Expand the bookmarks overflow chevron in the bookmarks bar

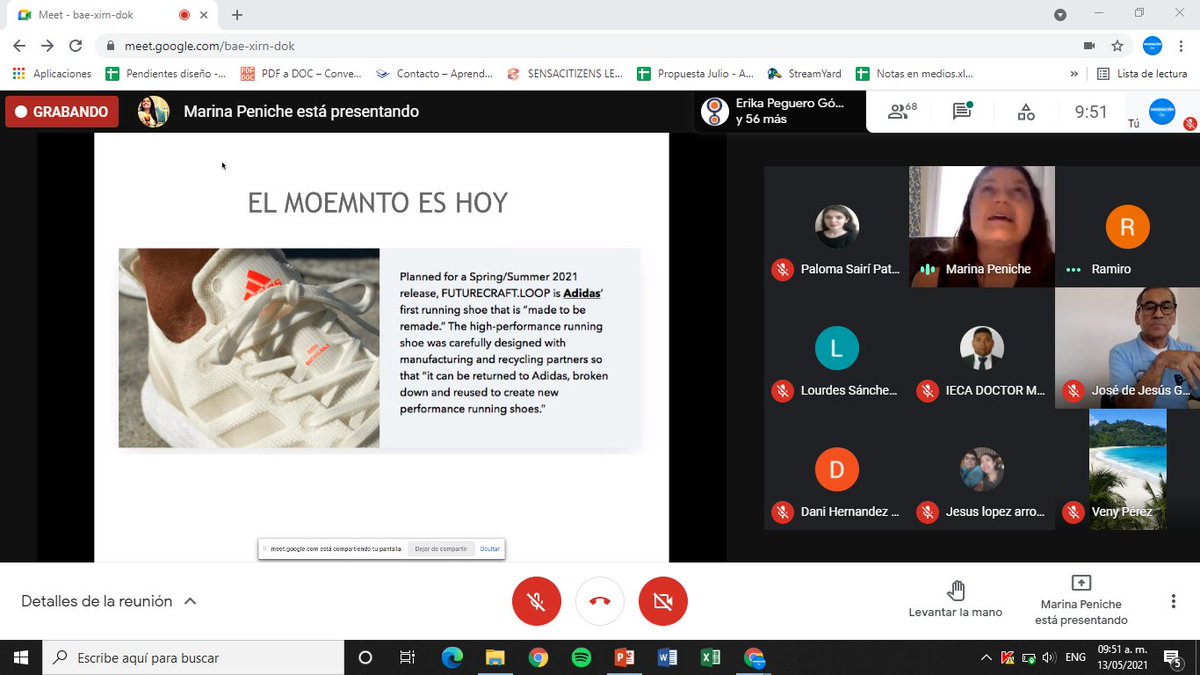coord(1073,73)
